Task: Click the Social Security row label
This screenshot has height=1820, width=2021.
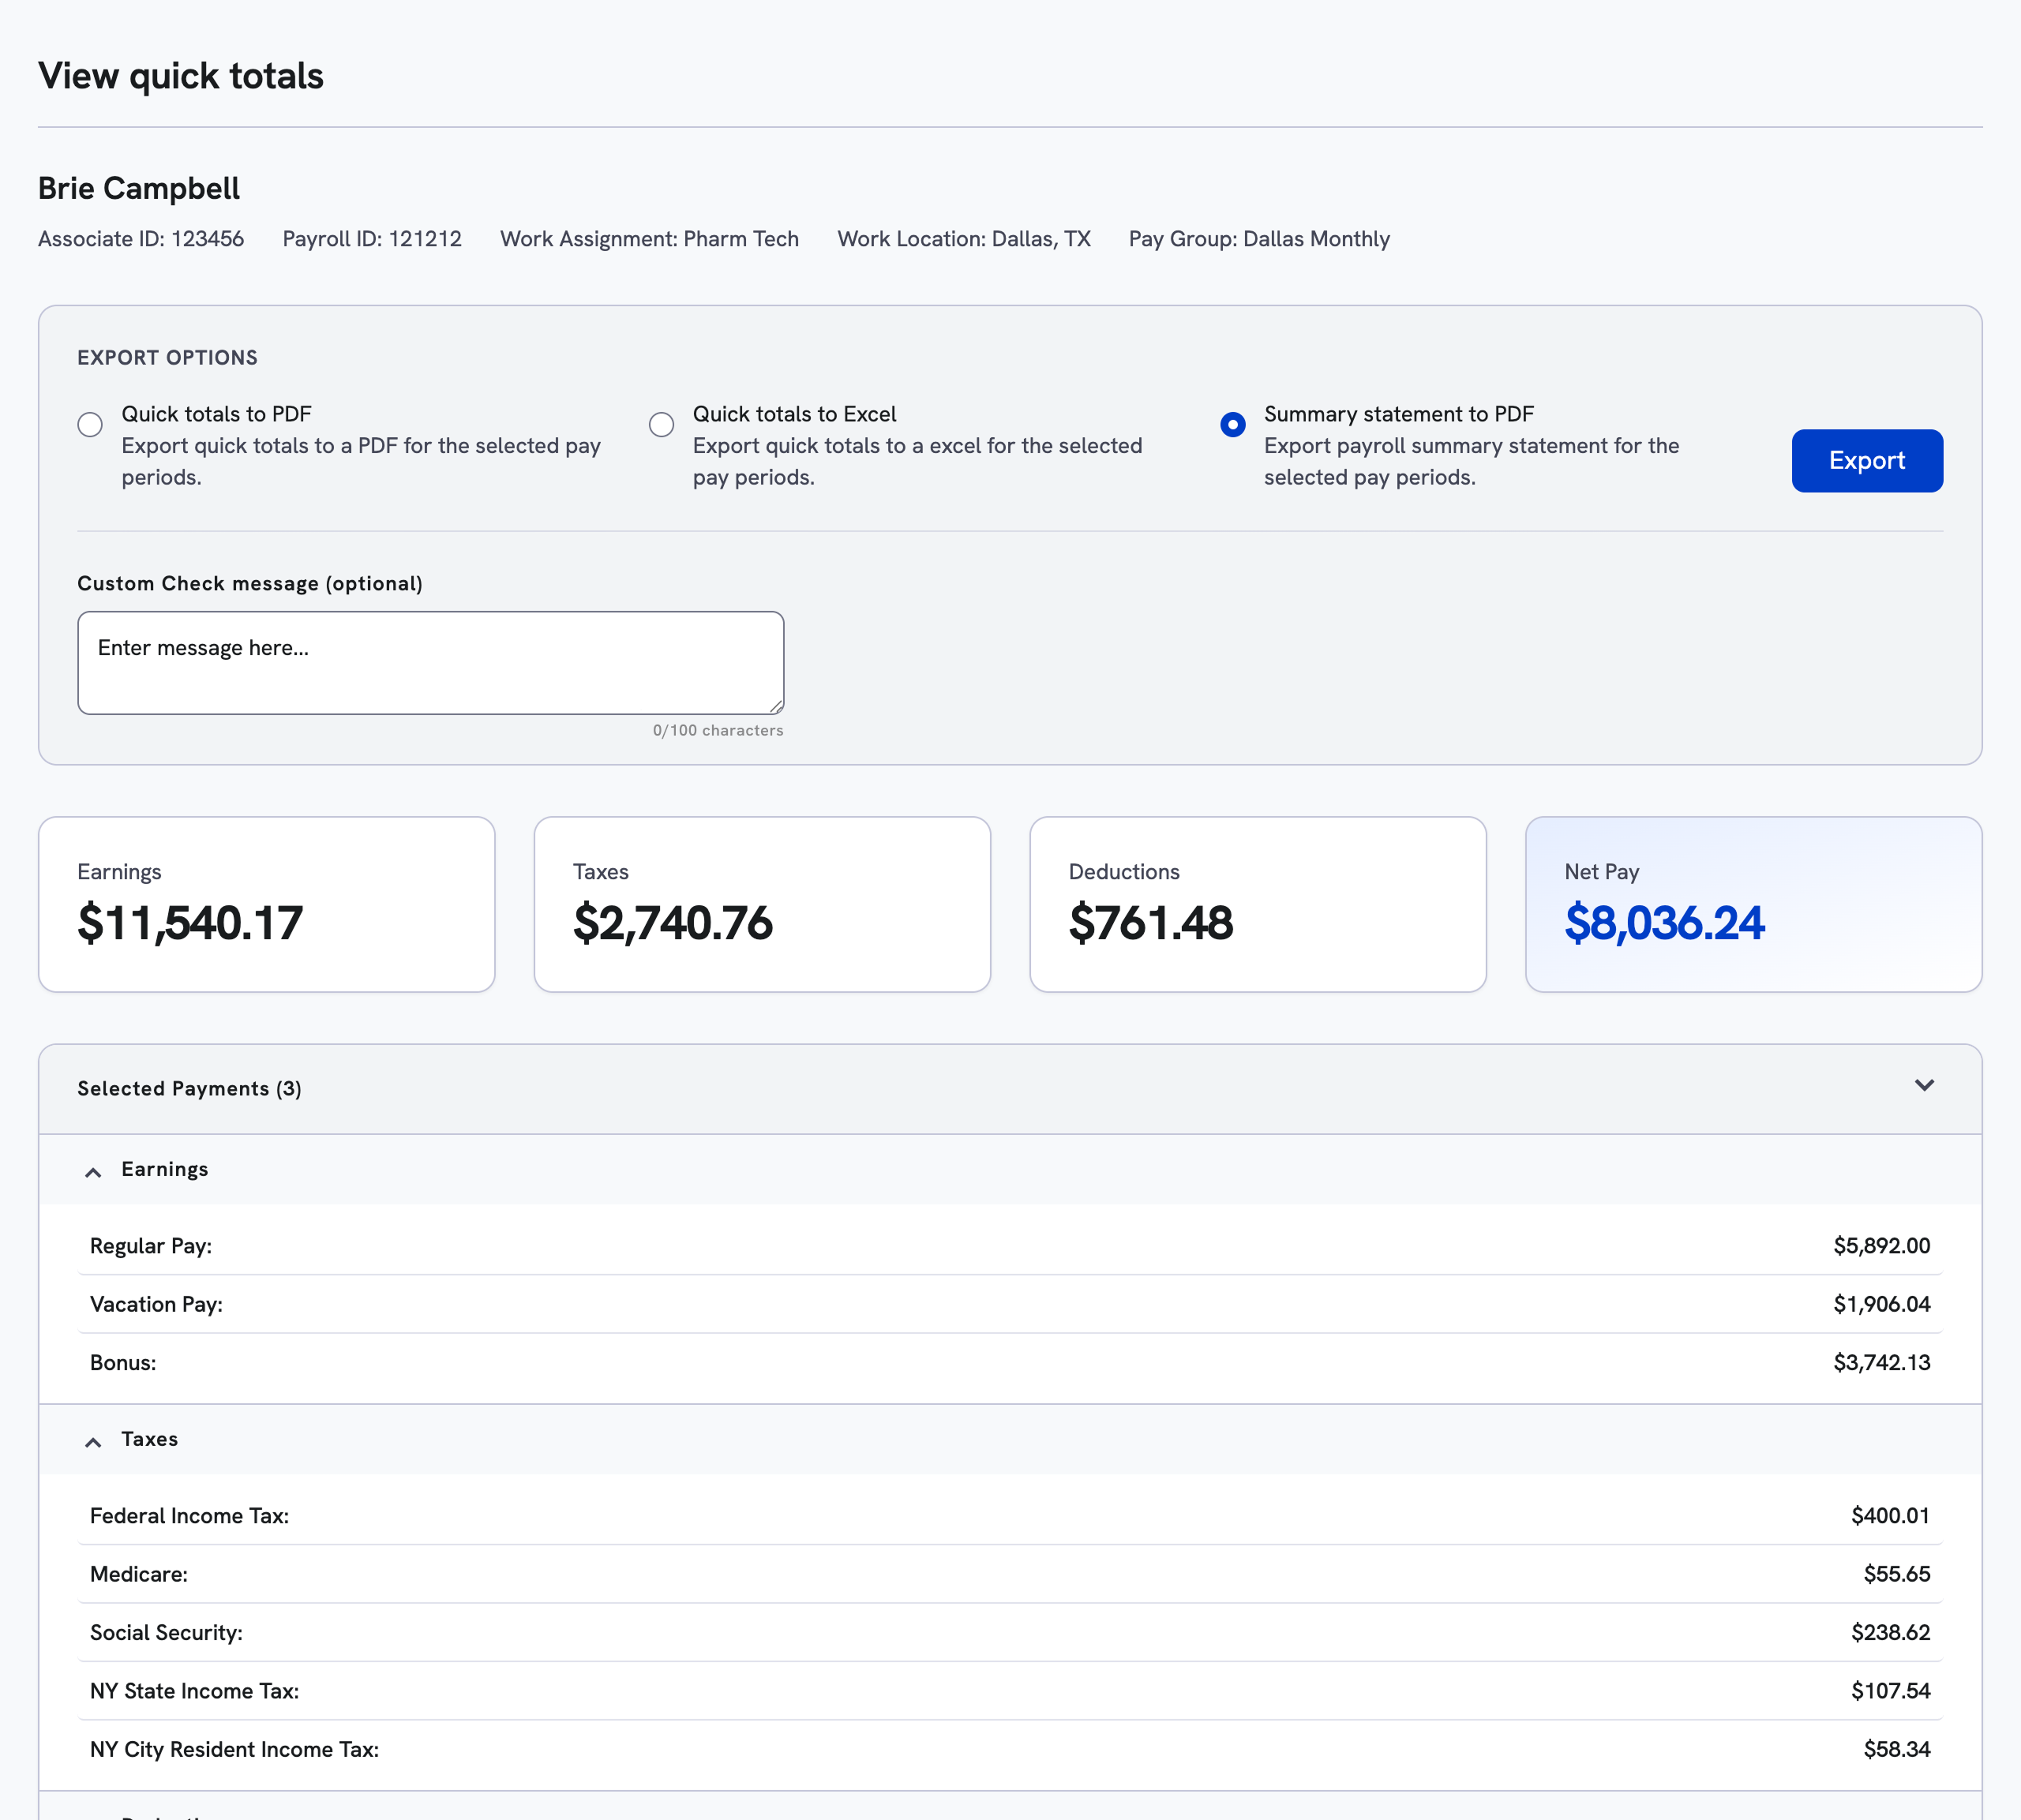Action: click(x=166, y=1633)
